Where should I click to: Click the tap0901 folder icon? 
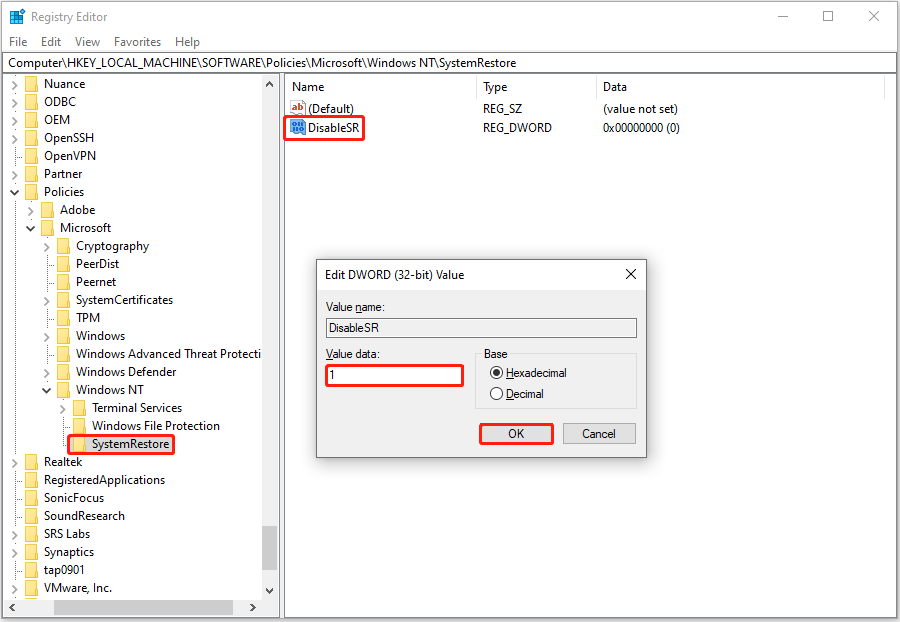click(32, 570)
